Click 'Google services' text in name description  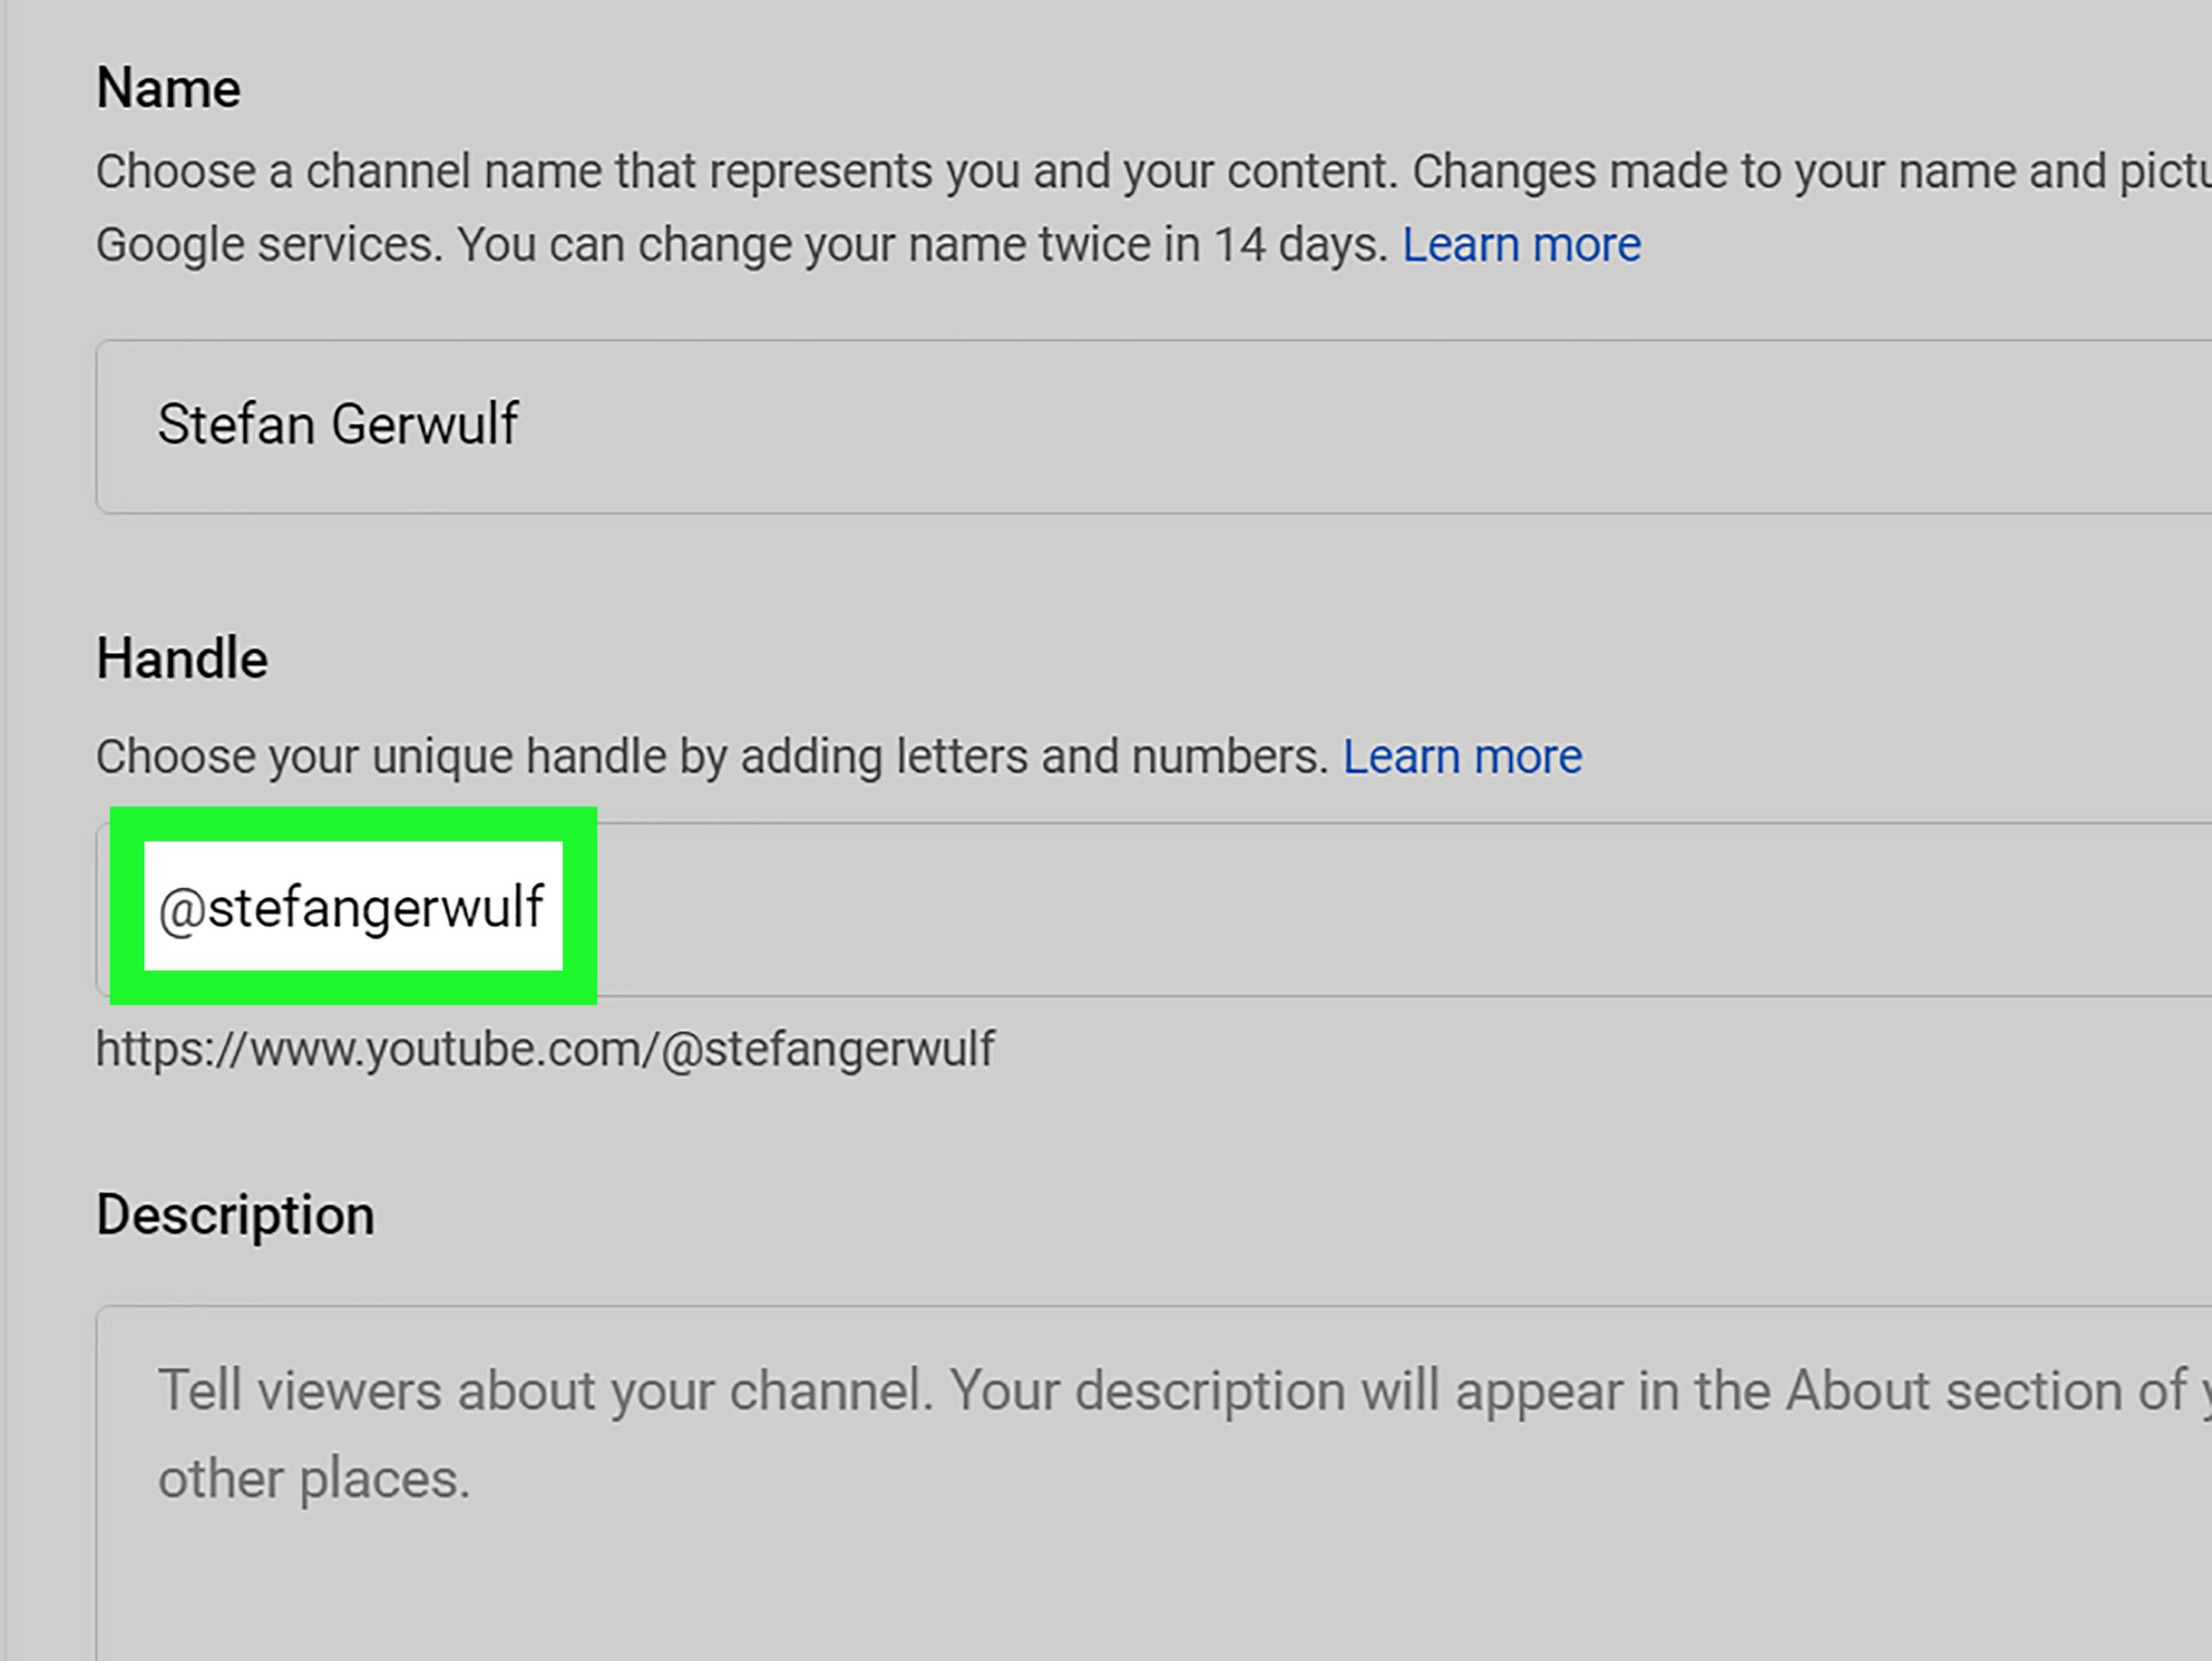pos(268,245)
